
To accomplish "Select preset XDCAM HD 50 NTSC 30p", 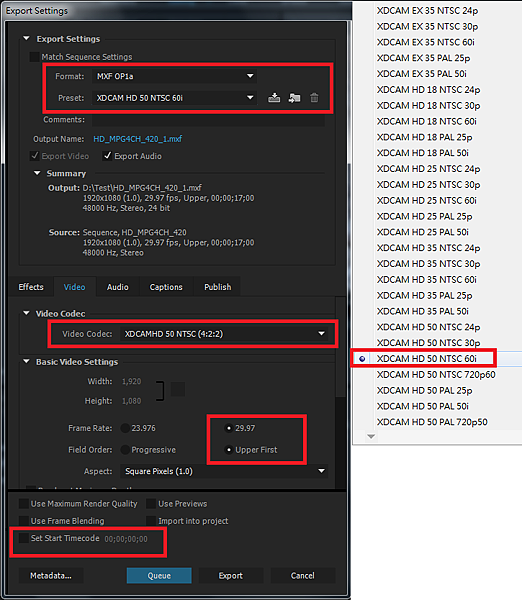I will 429,343.
